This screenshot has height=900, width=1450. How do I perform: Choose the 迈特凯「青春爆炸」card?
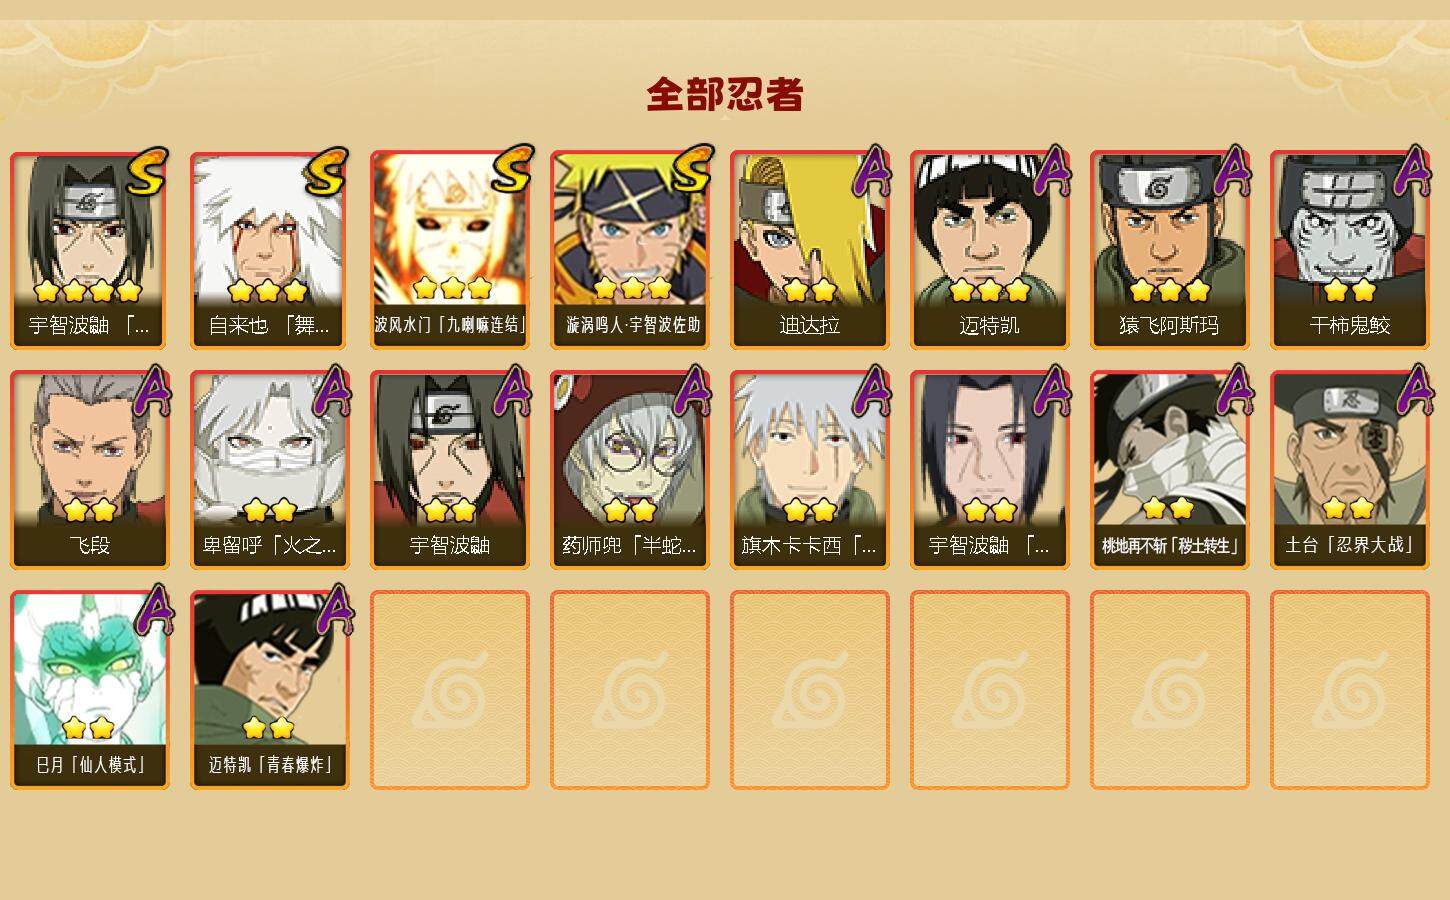click(x=269, y=690)
